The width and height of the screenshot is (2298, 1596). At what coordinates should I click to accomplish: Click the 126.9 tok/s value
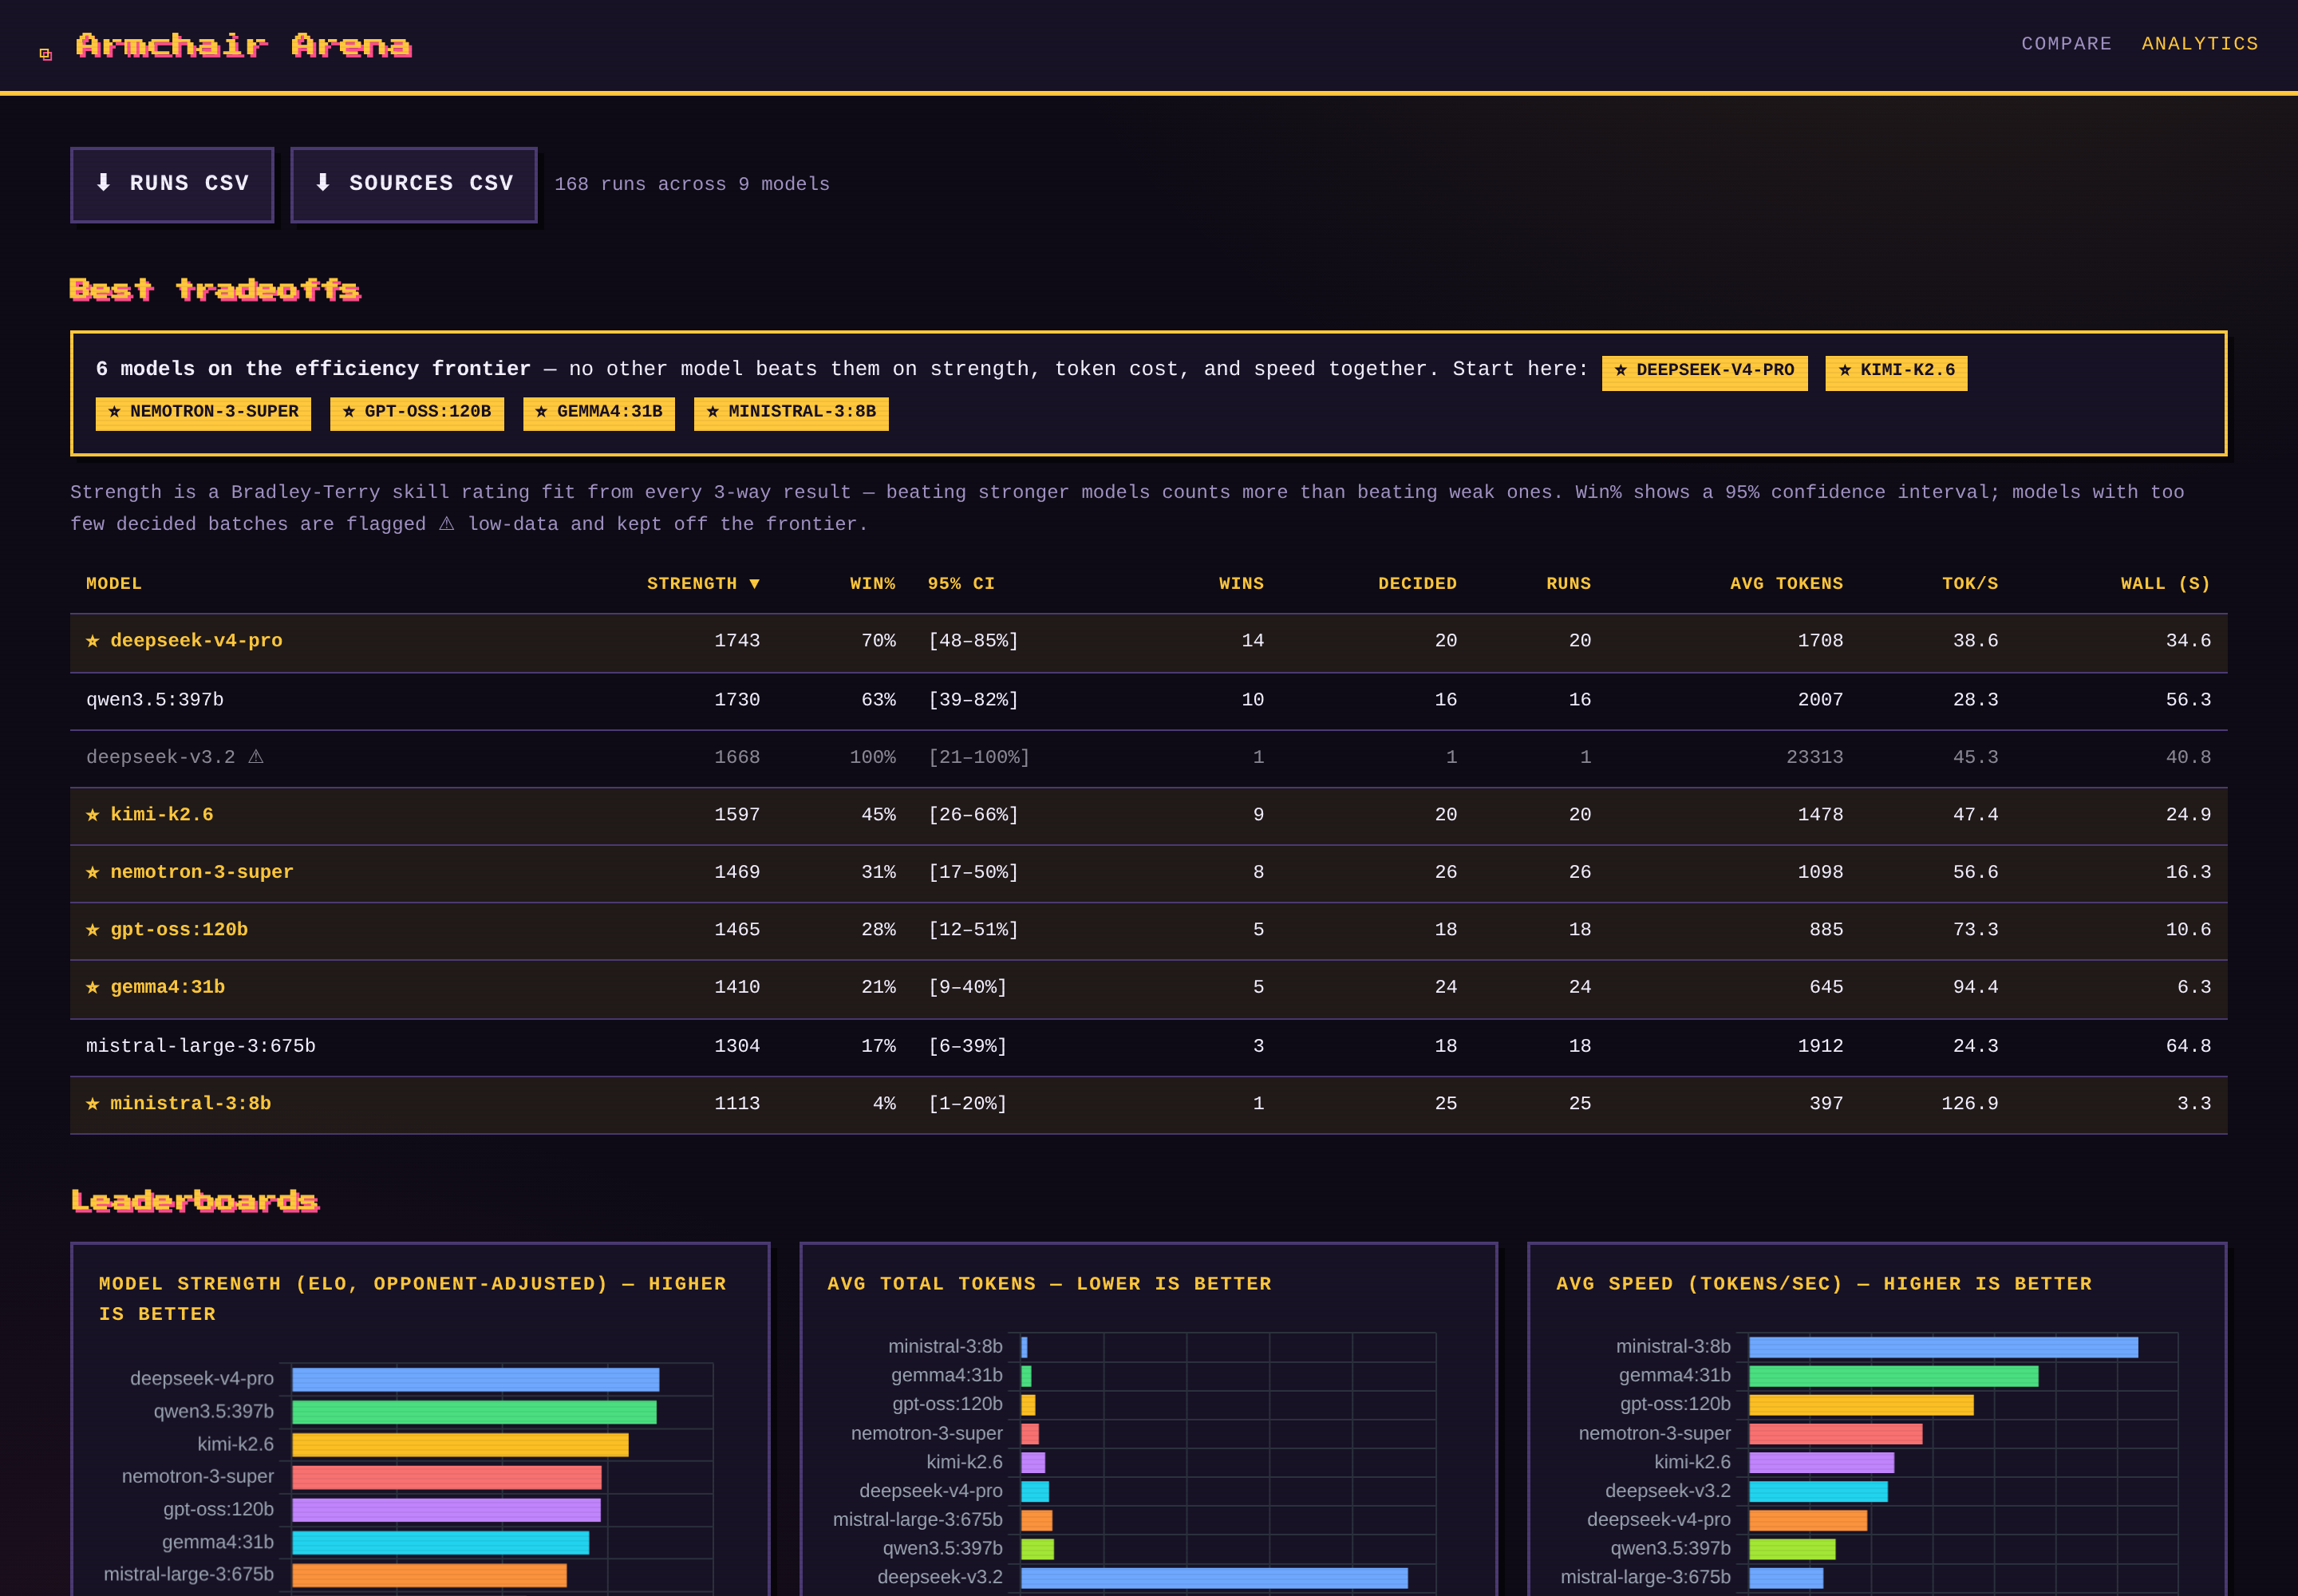(x=1969, y=1104)
